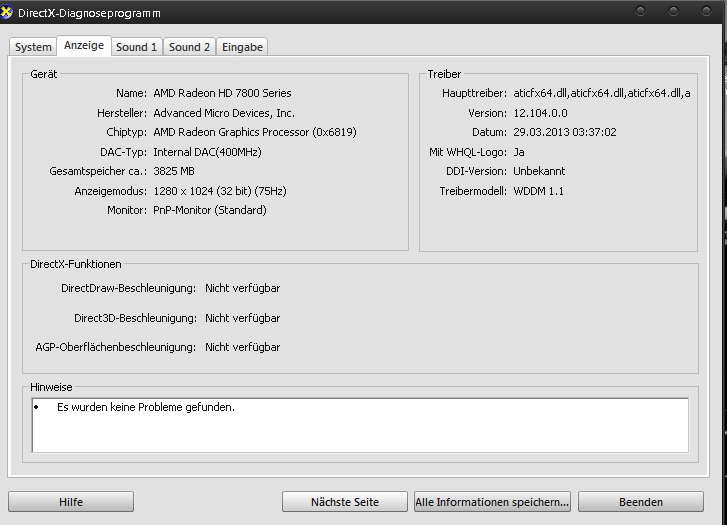The image size is (727, 525).
Task: Open the Sound 1 tab
Action: click(136, 47)
